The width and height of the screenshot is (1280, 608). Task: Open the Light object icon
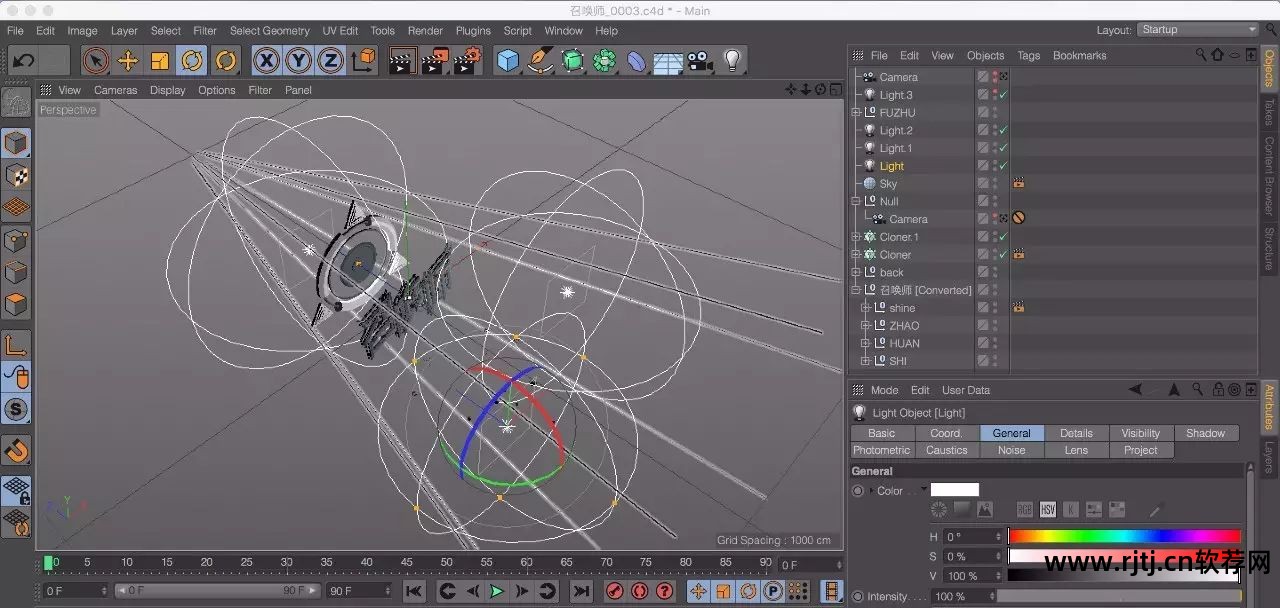tap(732, 61)
